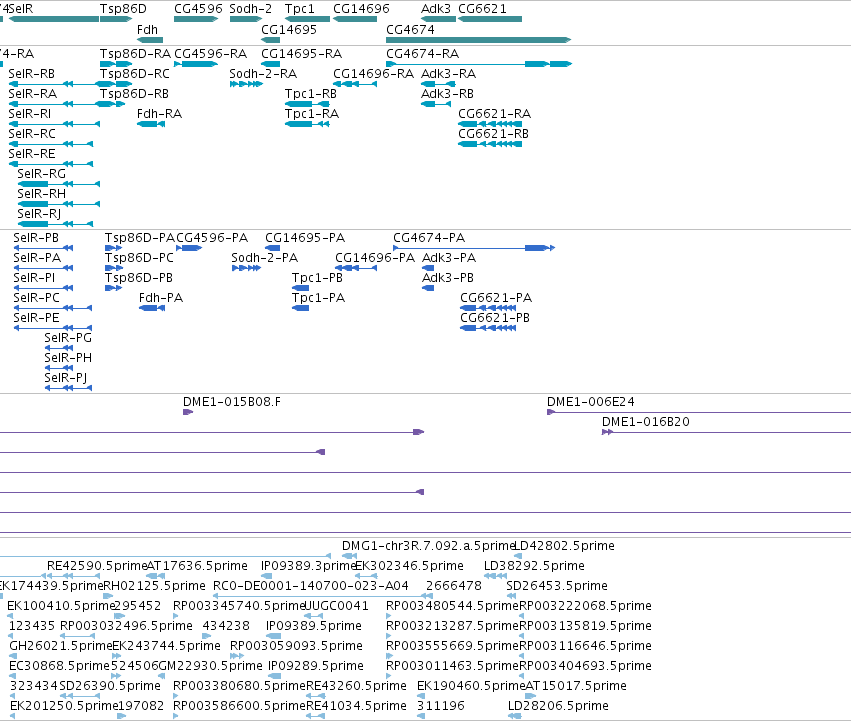
Task: Click the Tsp86D gene label
Action: tap(123, 9)
